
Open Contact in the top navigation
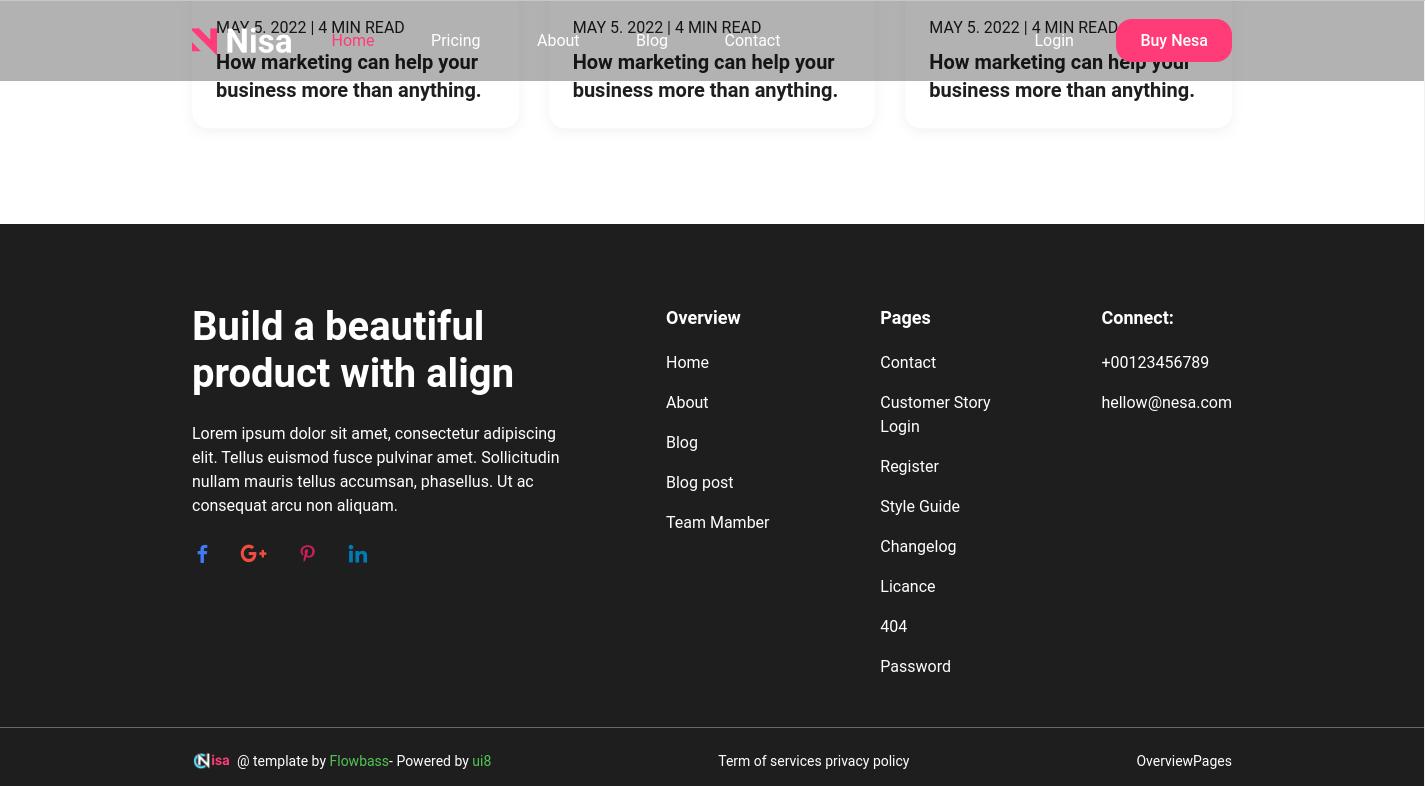pyautogui.click(x=752, y=40)
